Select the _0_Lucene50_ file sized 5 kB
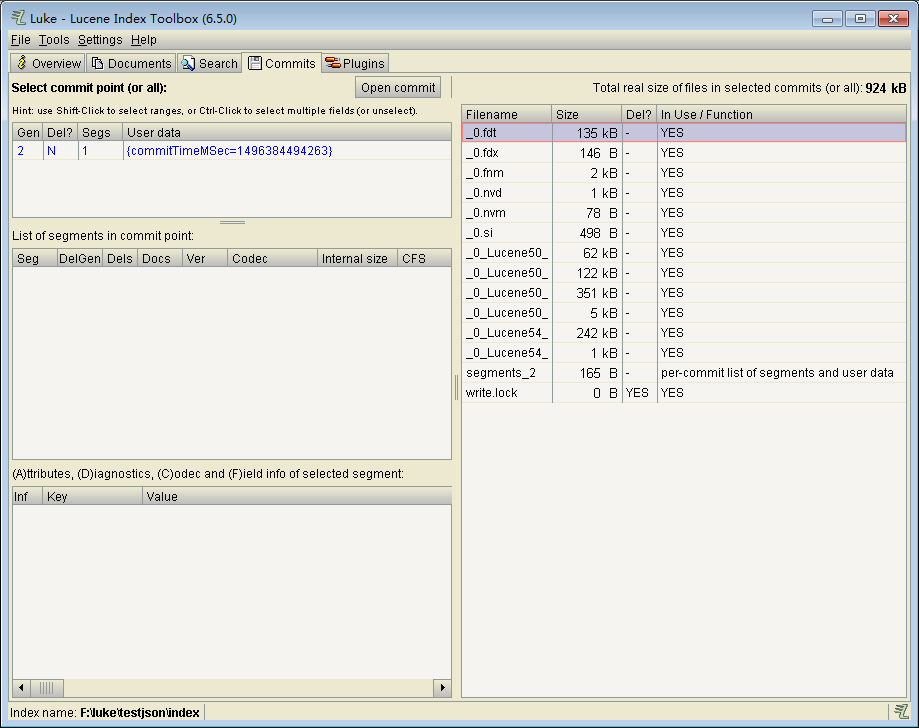919x728 pixels. tap(684, 312)
